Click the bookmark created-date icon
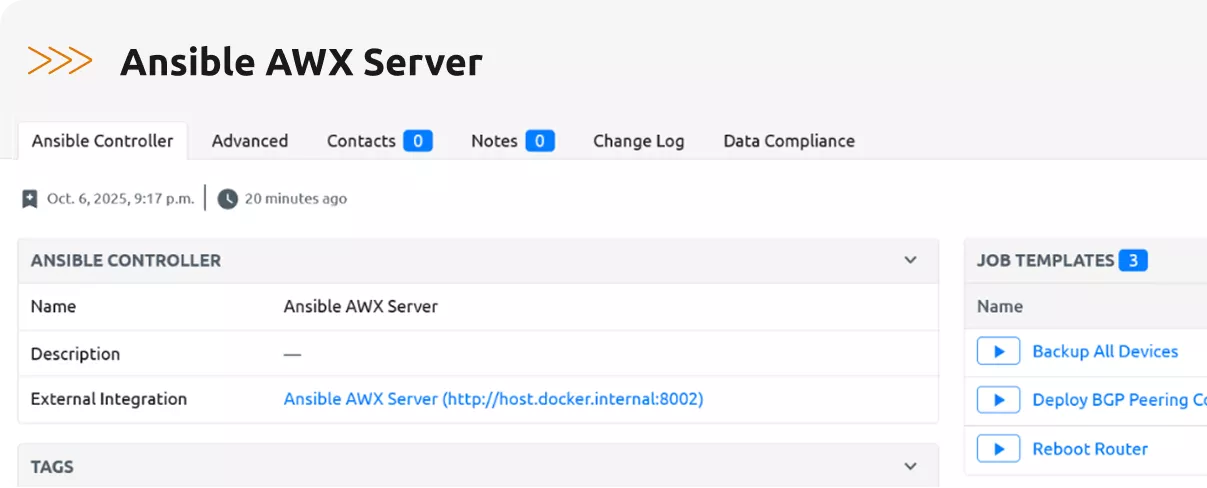 pos(30,199)
